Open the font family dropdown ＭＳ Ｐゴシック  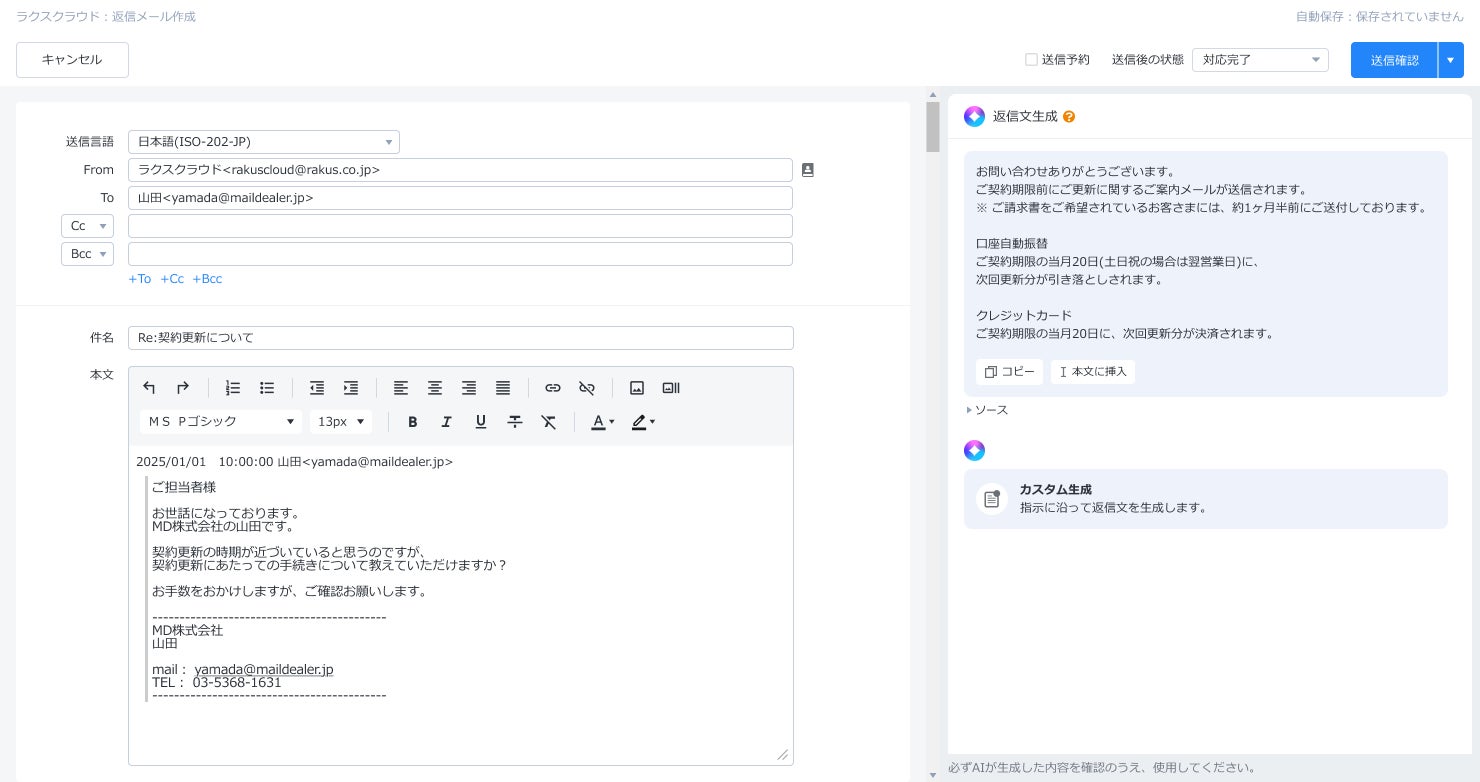pos(220,421)
